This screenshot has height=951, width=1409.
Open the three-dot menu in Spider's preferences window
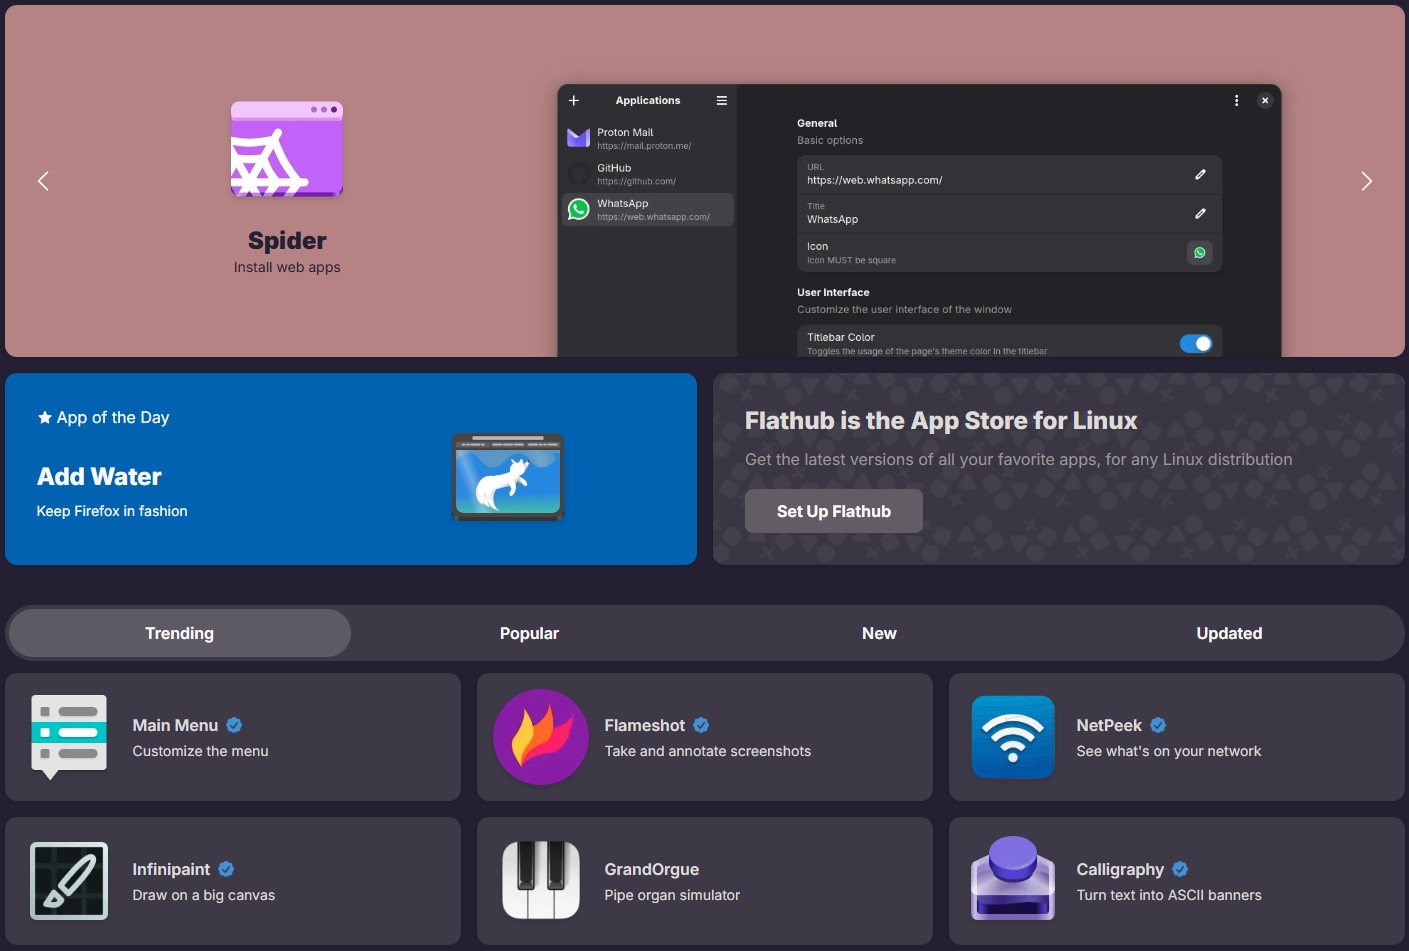[x=1236, y=100]
